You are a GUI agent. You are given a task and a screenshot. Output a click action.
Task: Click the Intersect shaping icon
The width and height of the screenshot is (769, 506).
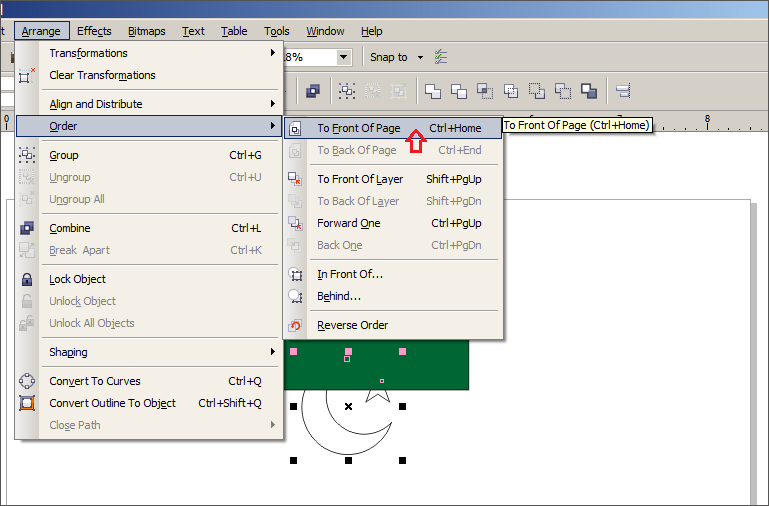[x=485, y=91]
